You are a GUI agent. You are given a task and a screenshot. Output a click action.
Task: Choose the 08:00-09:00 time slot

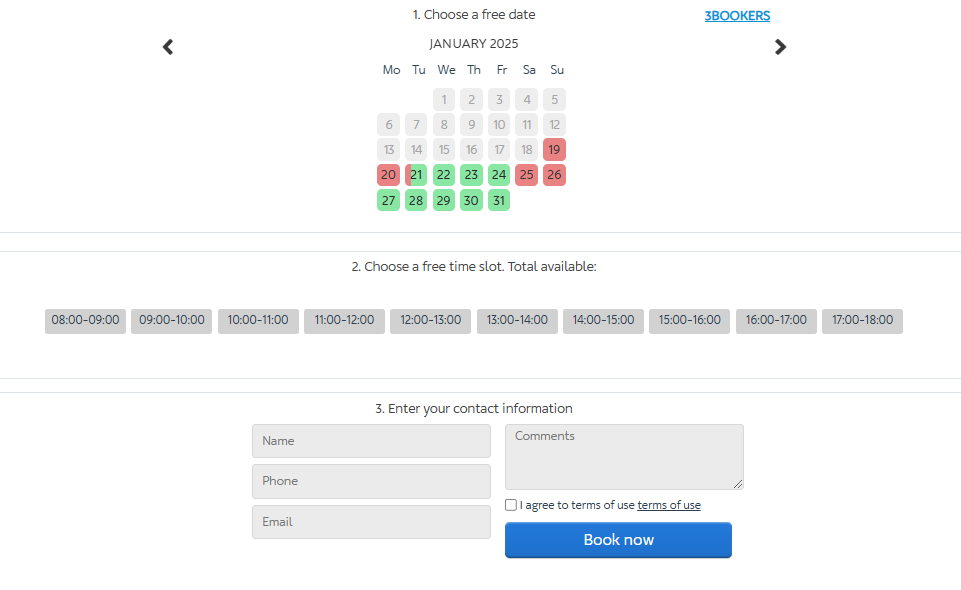pos(85,321)
